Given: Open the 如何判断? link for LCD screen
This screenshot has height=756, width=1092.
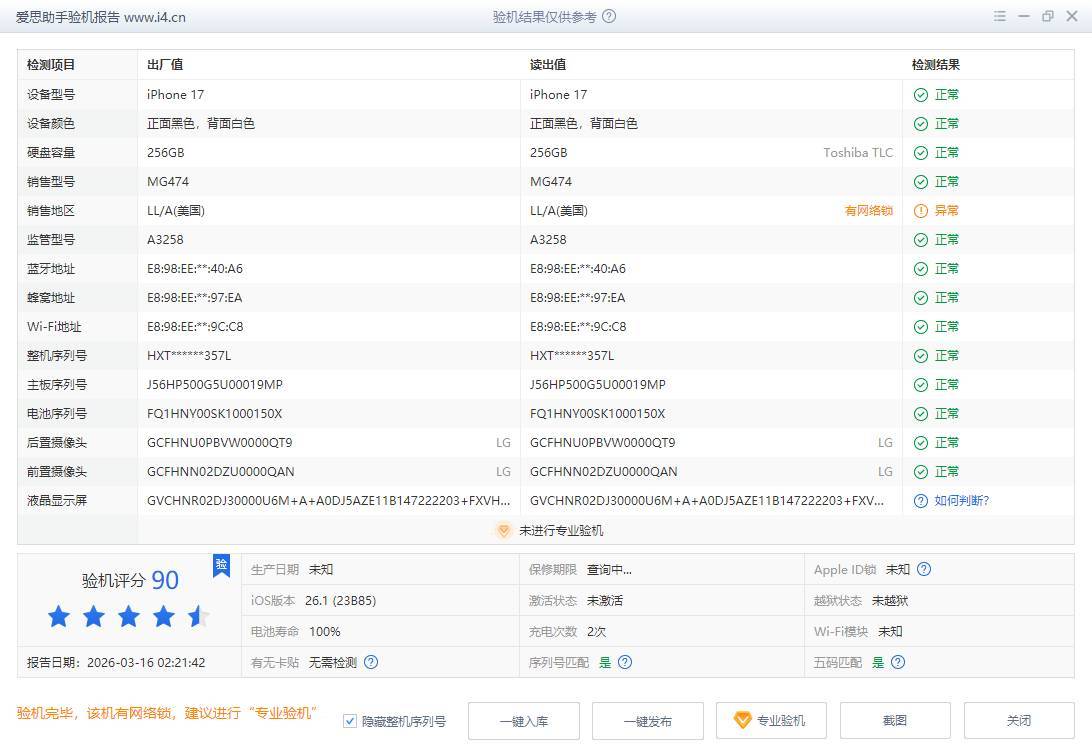Looking at the screenshot, I should pyautogui.click(x=961, y=500).
